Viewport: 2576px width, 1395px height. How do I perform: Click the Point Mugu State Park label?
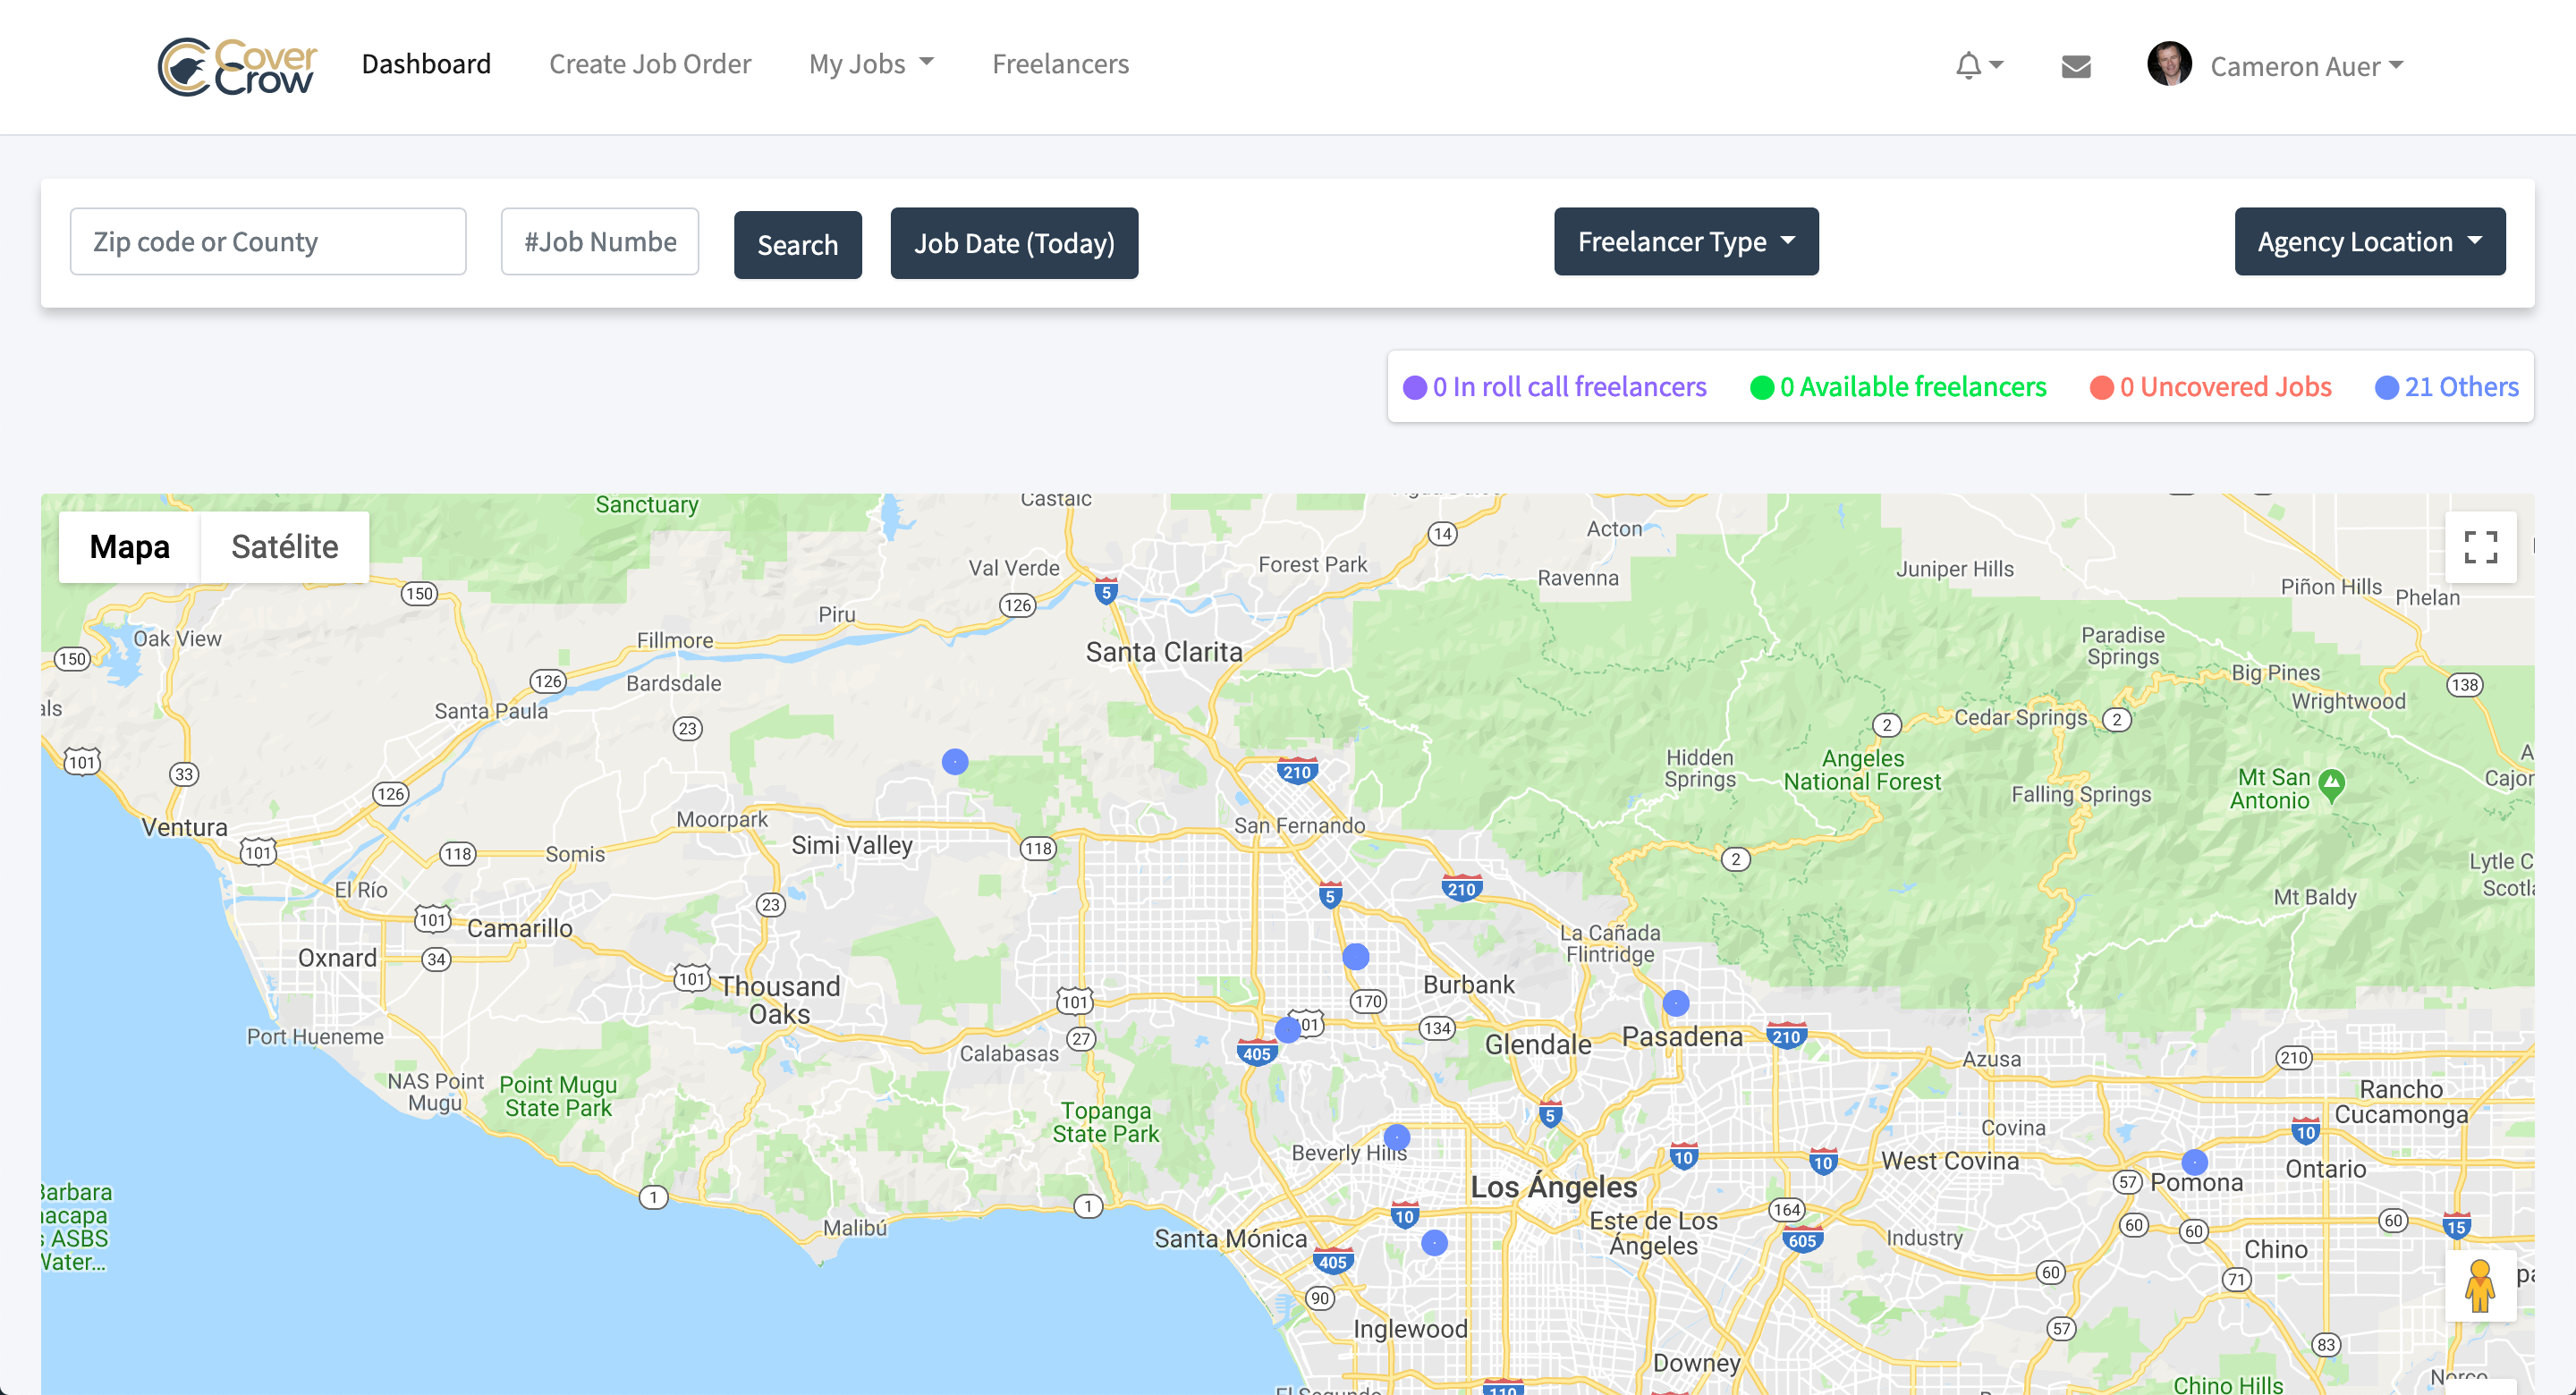[558, 1096]
